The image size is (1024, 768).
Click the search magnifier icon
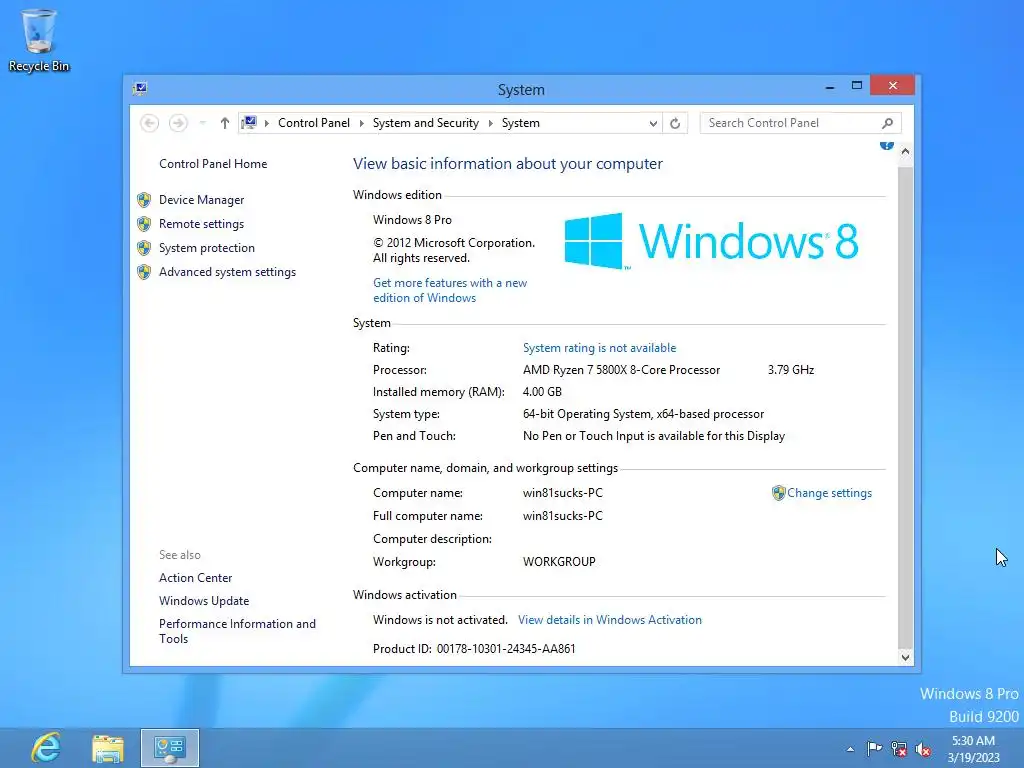point(888,123)
